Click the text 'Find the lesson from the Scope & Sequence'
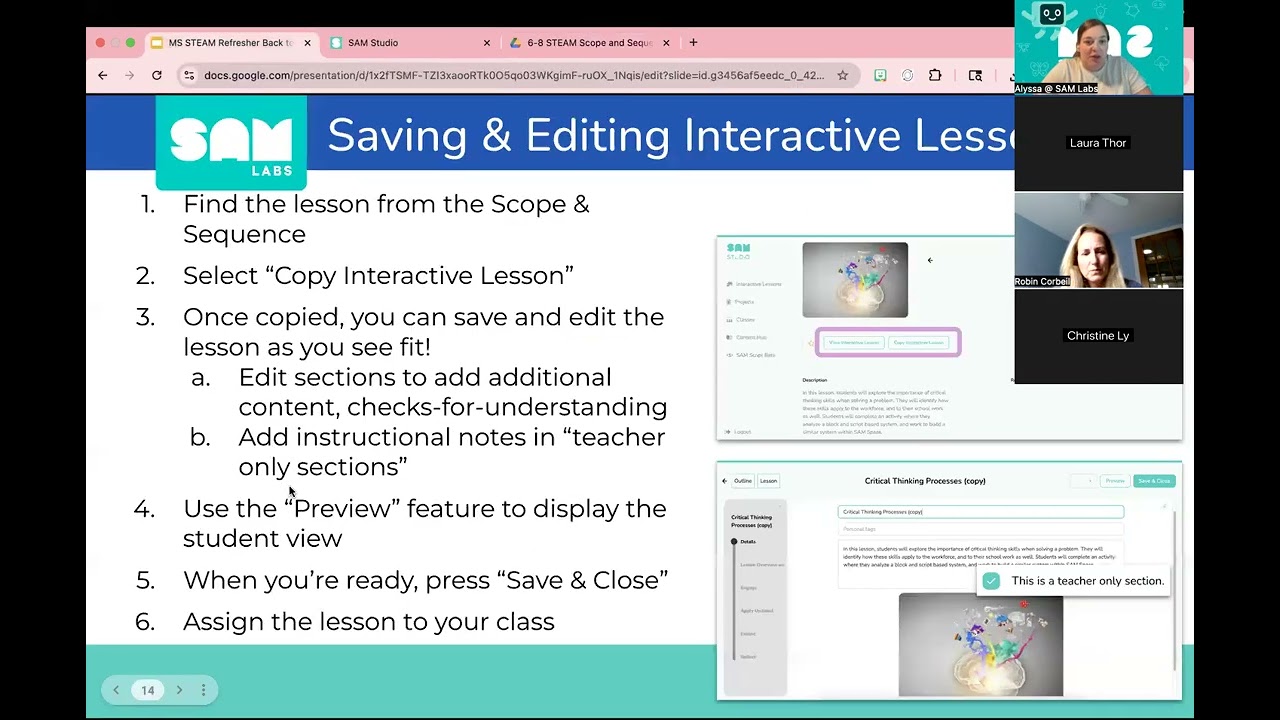This screenshot has height=720, width=1280. (x=386, y=219)
